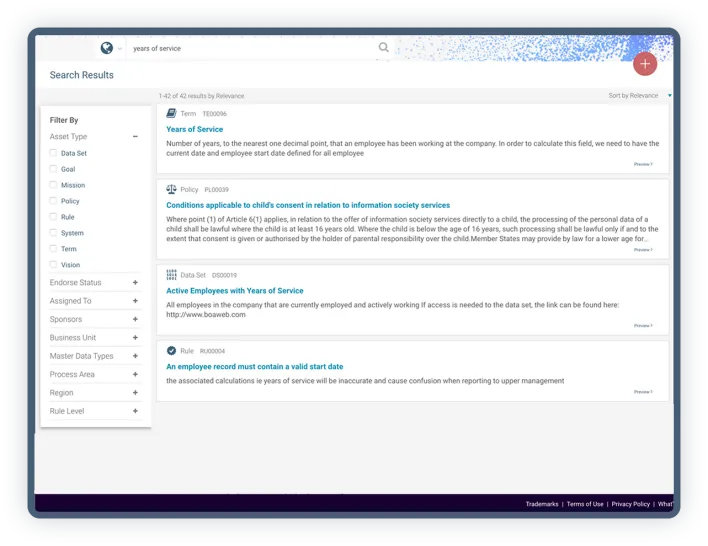Screen dimensions: 708x546
Task: Click the Policy scales icon
Action: click(171, 189)
